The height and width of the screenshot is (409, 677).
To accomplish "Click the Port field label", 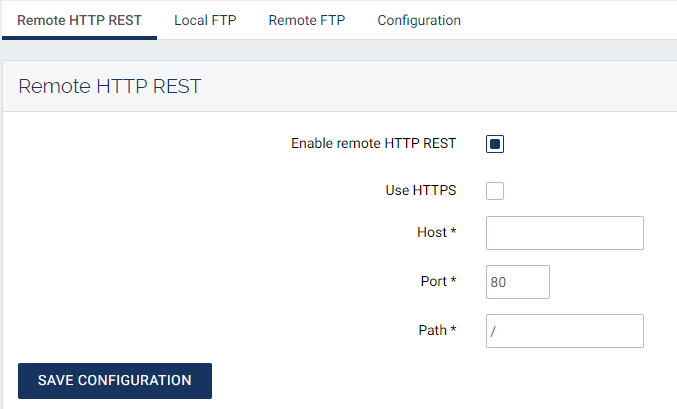I will point(434,282).
